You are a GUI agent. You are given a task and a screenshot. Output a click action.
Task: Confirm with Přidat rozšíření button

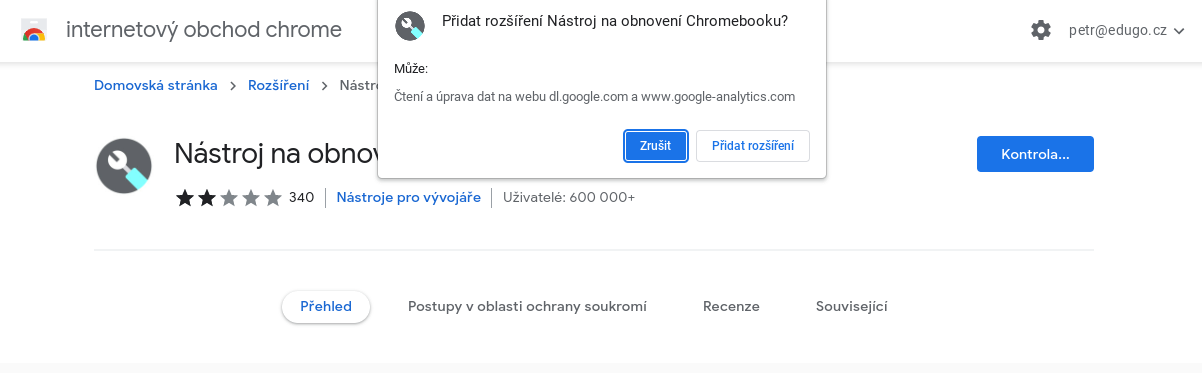pos(753,145)
